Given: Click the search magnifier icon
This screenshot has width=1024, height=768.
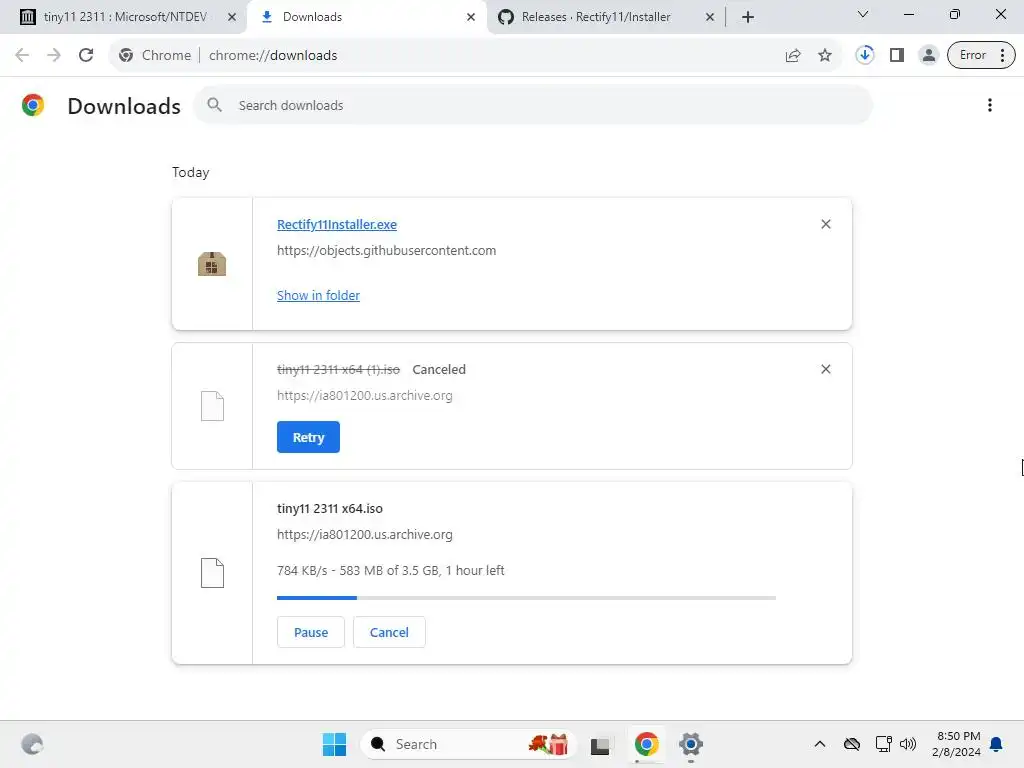Looking at the screenshot, I should [x=214, y=105].
